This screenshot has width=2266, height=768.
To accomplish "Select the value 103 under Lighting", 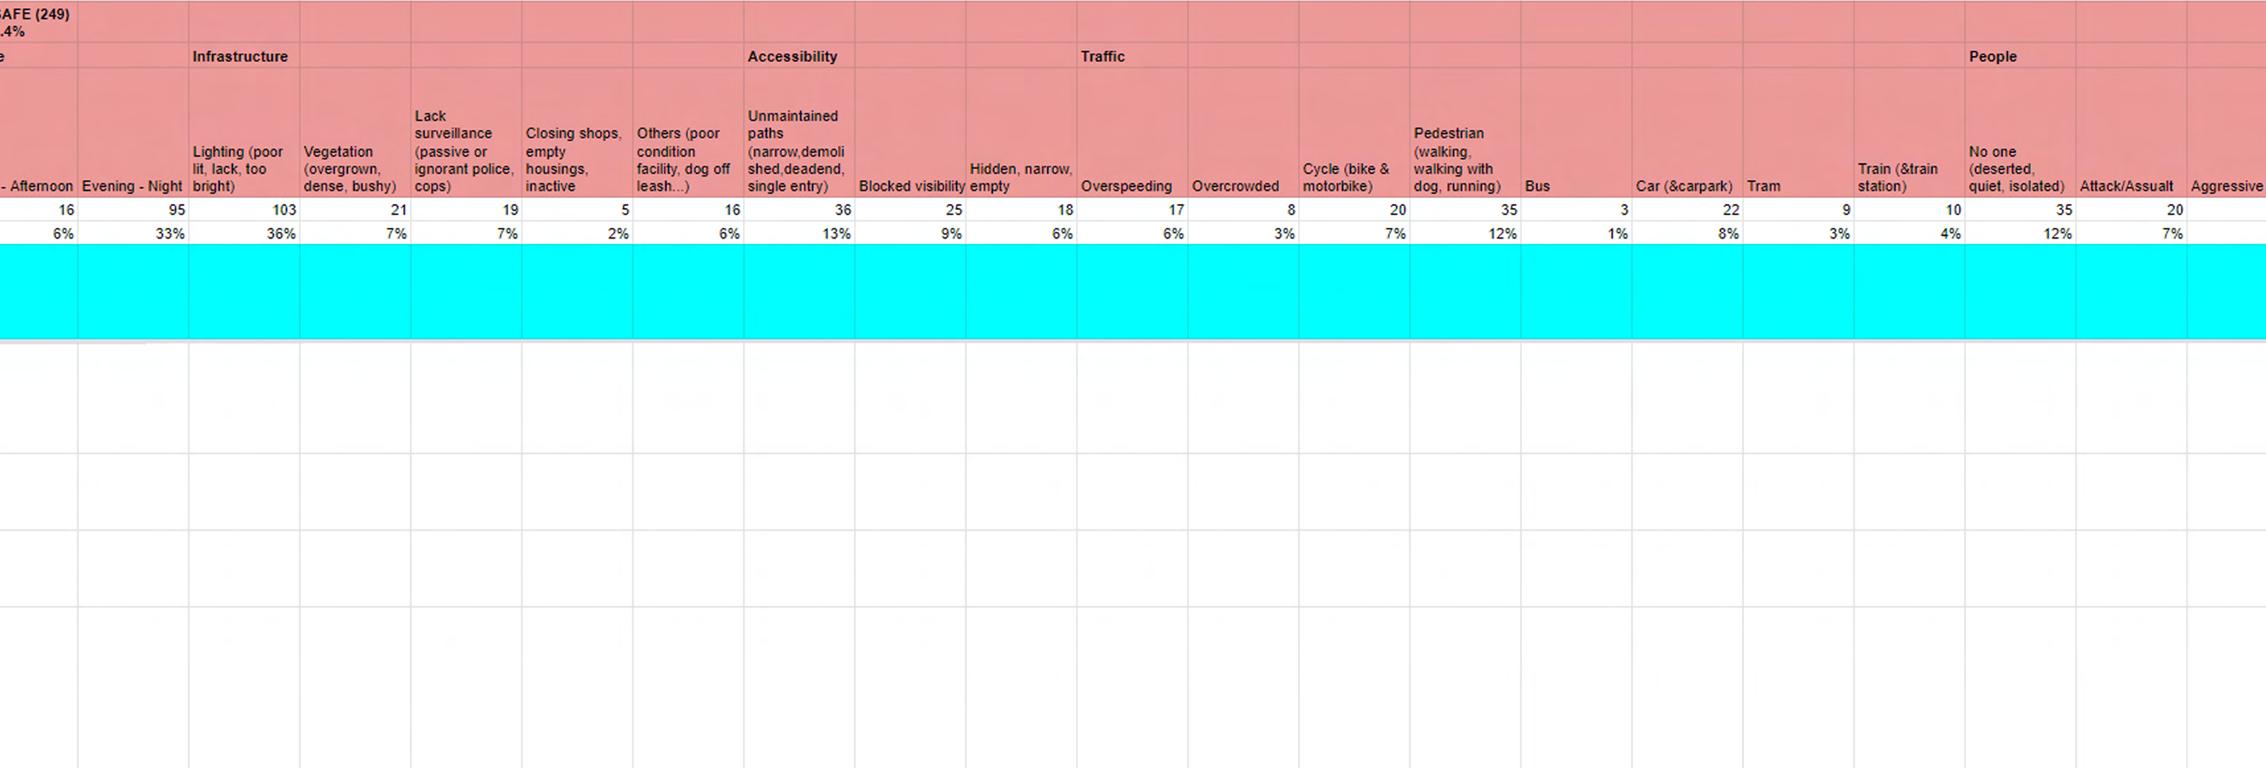I will (244, 209).
